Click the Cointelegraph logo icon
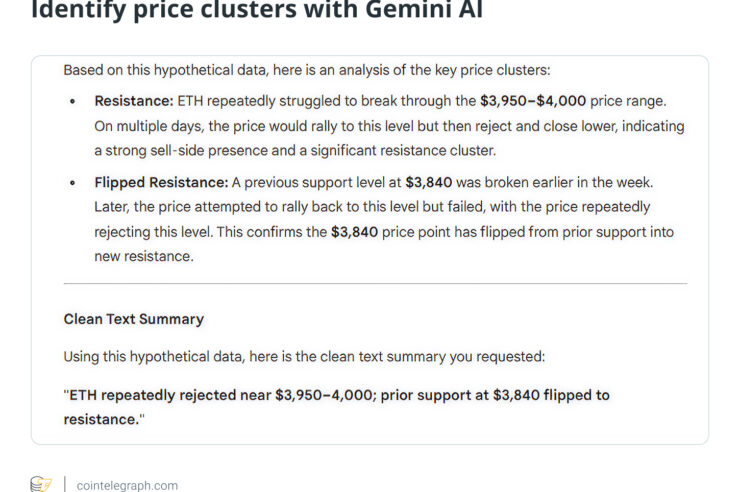 pyautogui.click(x=40, y=485)
